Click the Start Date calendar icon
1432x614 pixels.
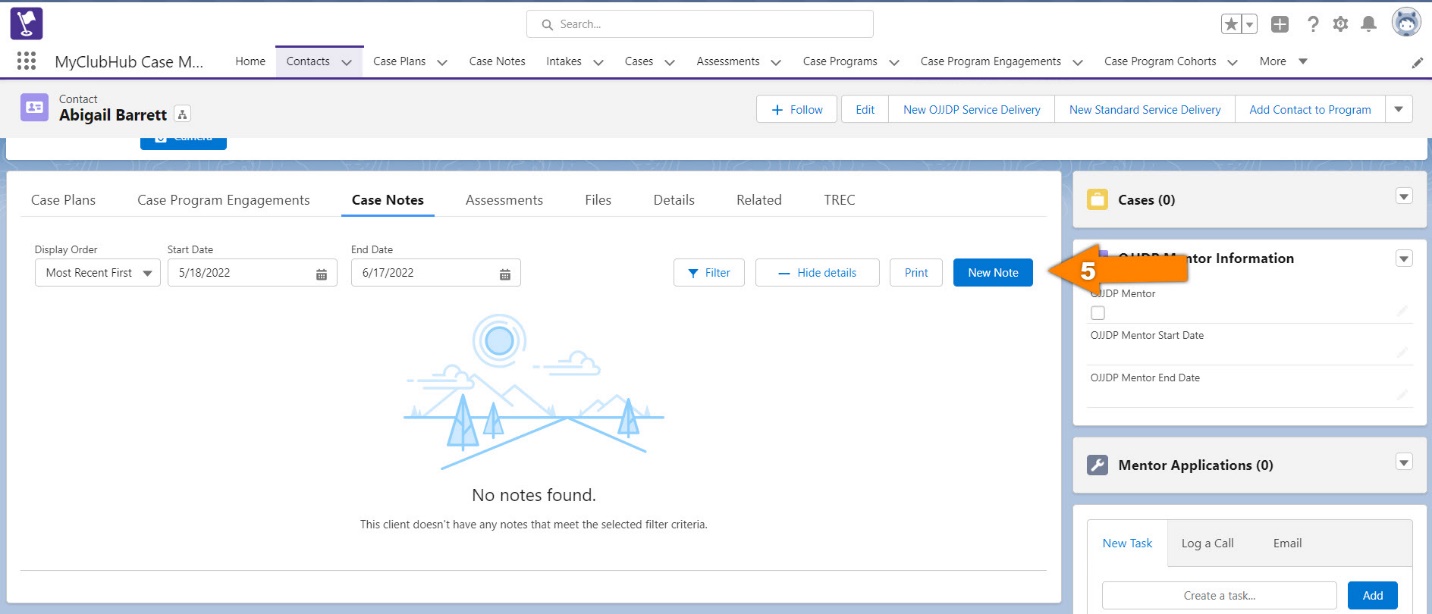(322, 273)
